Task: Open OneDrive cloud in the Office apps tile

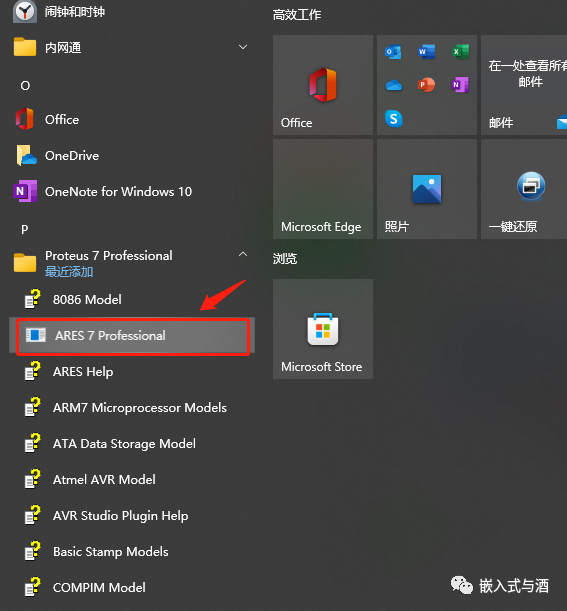Action: pyautogui.click(x=394, y=85)
